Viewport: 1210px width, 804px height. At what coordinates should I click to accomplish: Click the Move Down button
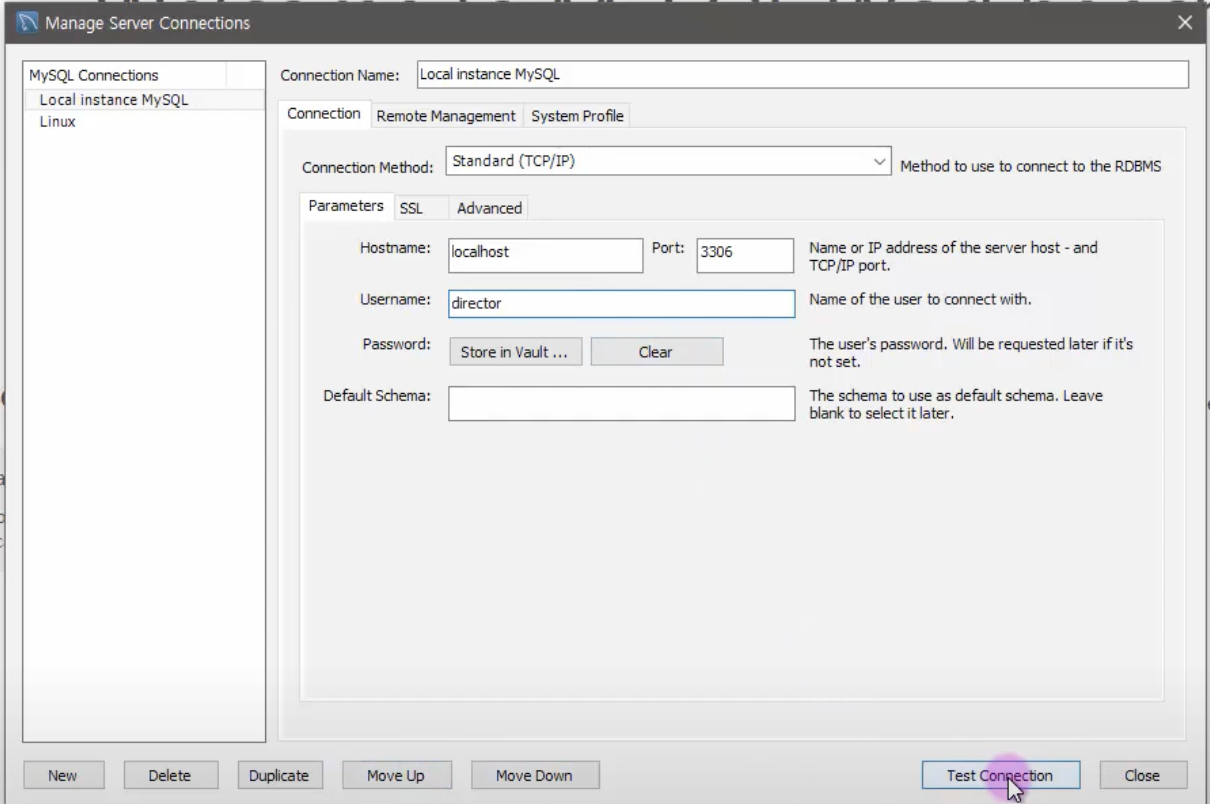pos(534,775)
